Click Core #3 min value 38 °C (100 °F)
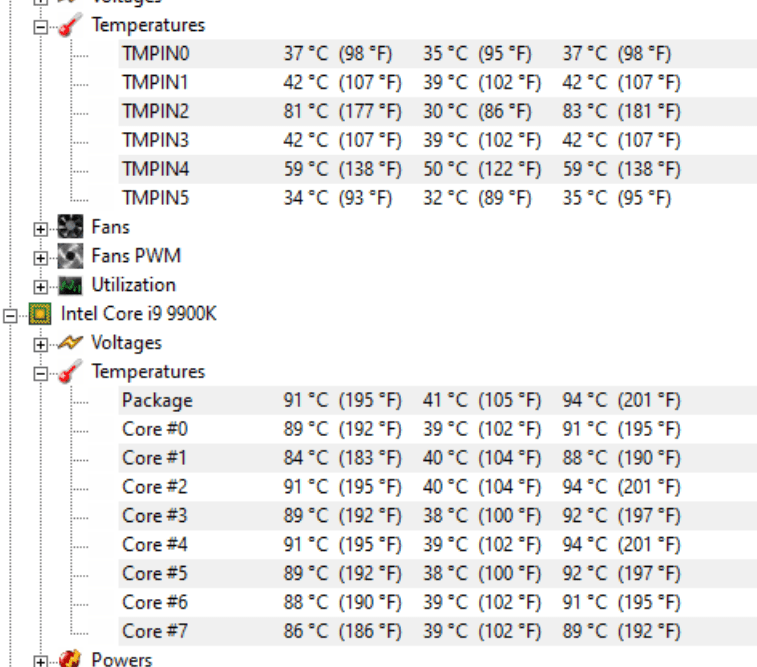Viewport: 757px width, 667px height. 482,516
